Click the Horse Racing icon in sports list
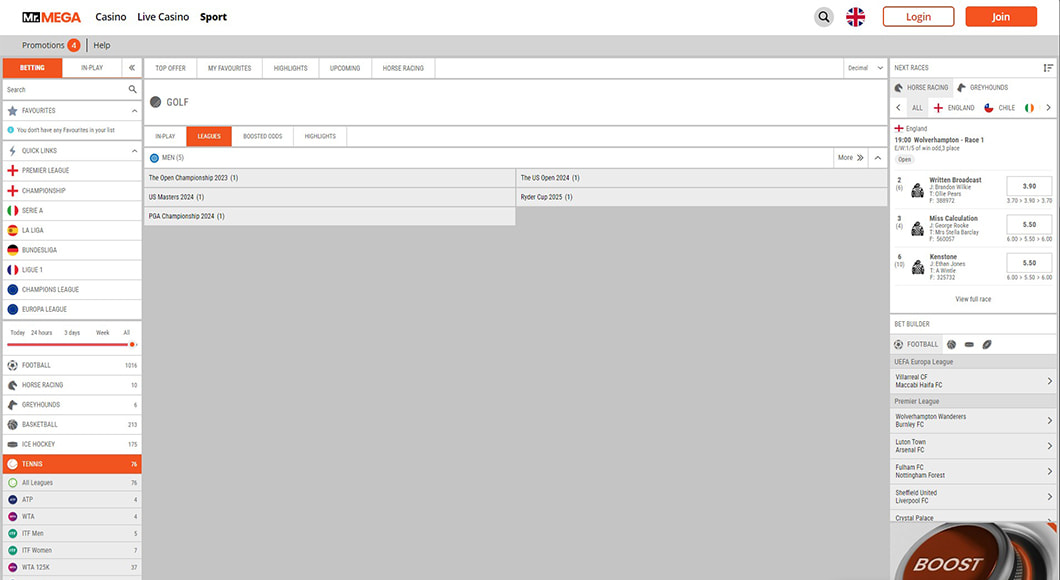Screen dimensions: 1060x580 [12, 385]
